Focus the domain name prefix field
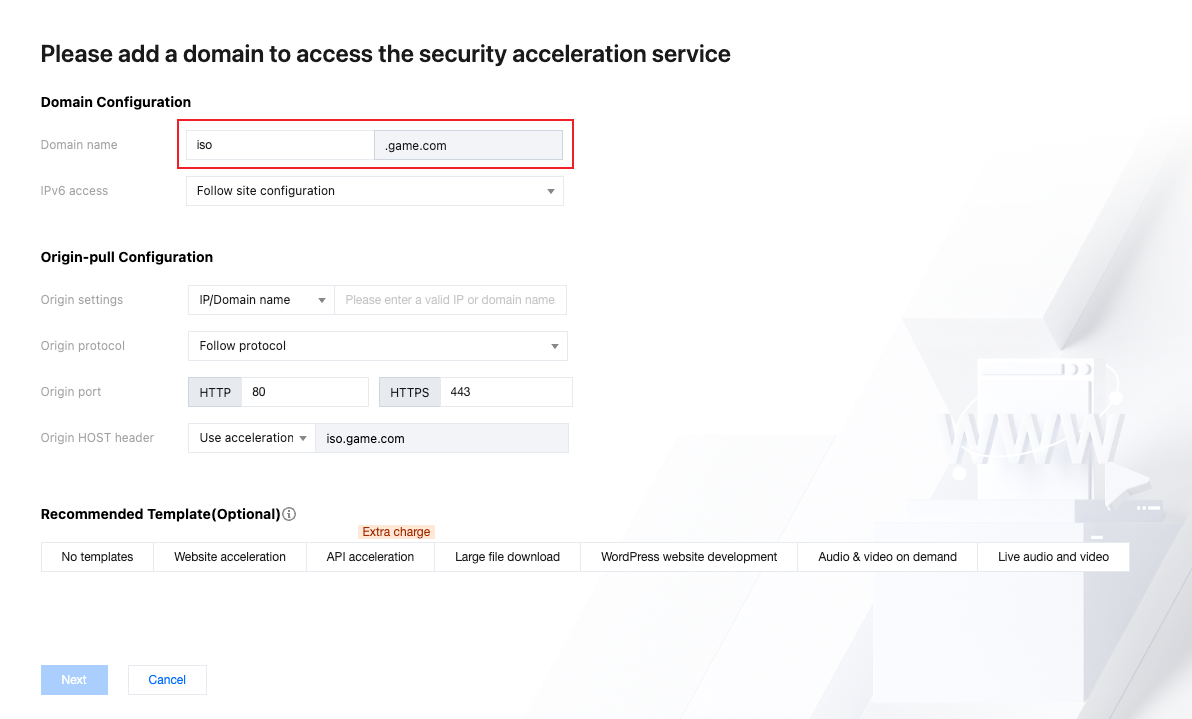The width and height of the screenshot is (1192, 719). click(x=280, y=145)
